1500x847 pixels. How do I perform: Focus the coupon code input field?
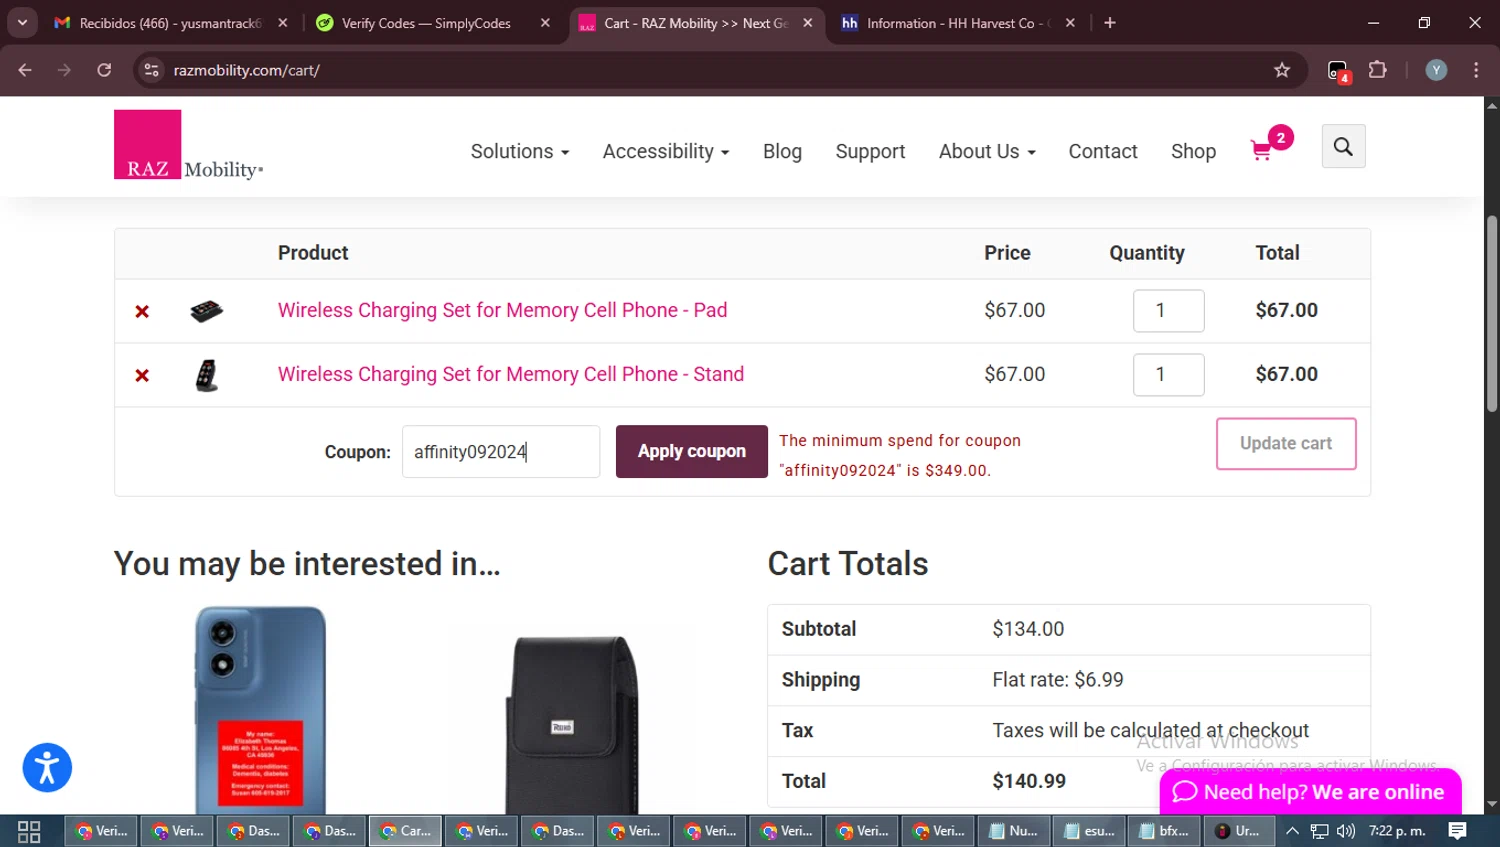point(501,451)
